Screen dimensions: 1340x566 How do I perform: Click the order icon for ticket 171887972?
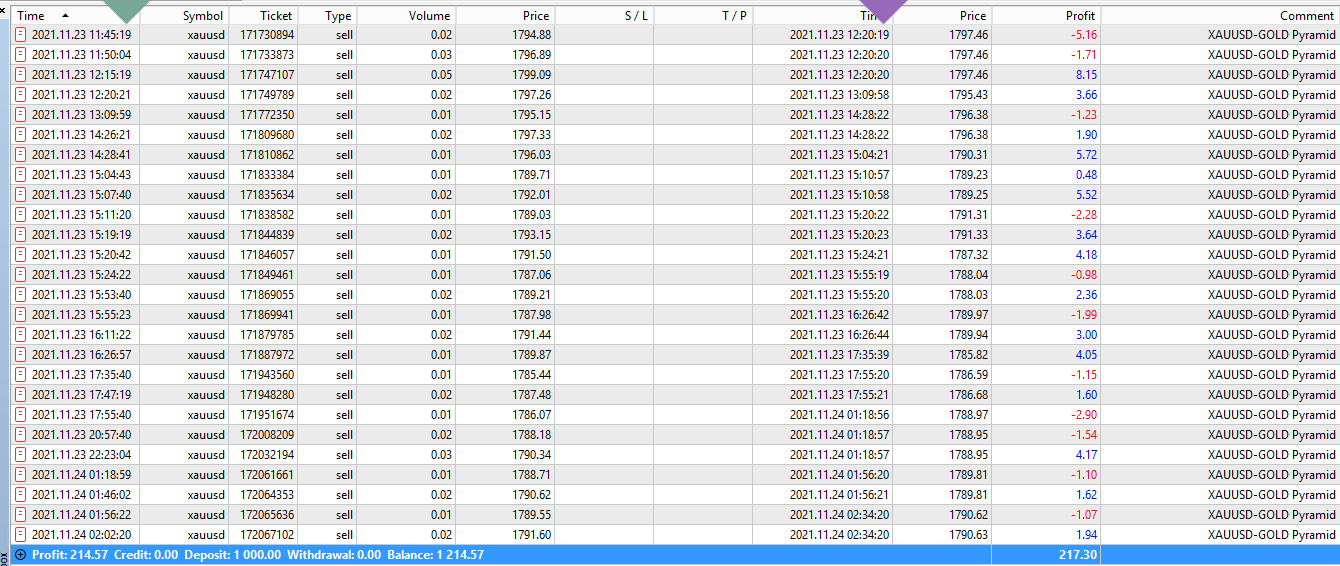[20, 355]
